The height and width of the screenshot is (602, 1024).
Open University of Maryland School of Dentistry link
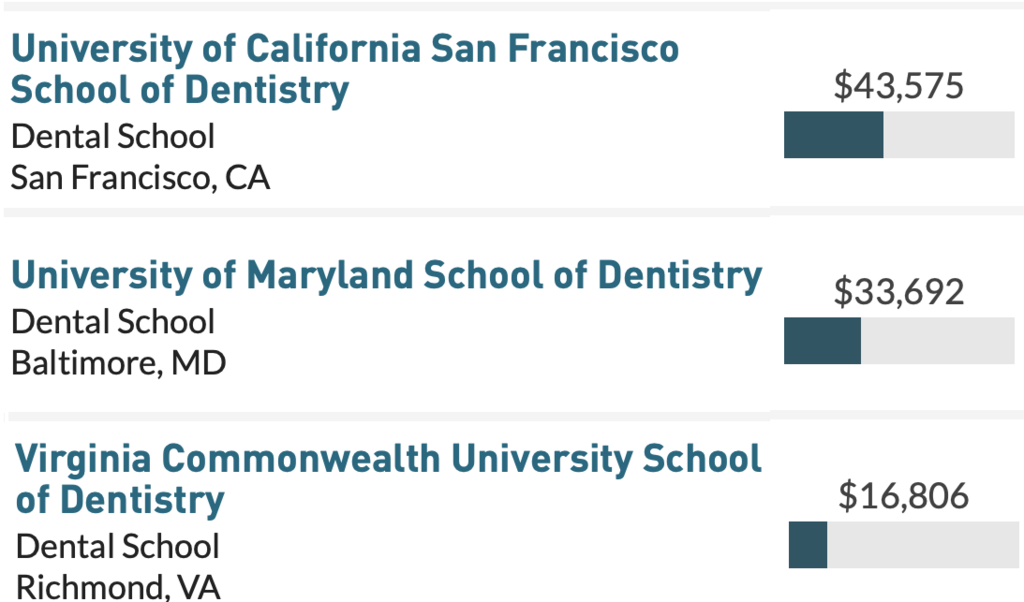pyautogui.click(x=387, y=276)
